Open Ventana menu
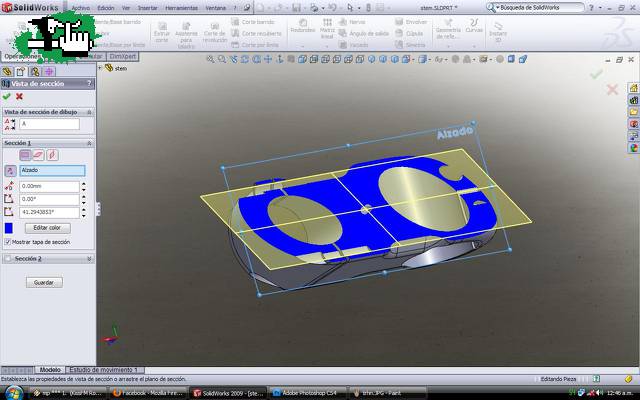Screen dimensions: 640x400 tap(215, 8)
